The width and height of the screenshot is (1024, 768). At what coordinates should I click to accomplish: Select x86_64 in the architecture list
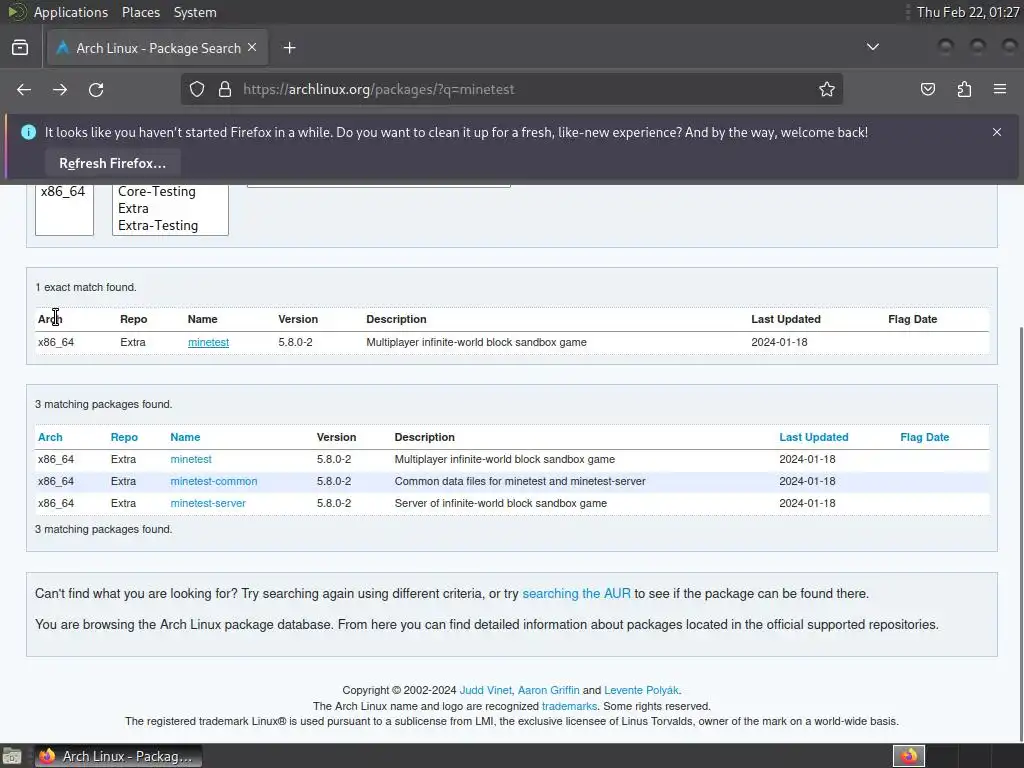click(x=63, y=191)
